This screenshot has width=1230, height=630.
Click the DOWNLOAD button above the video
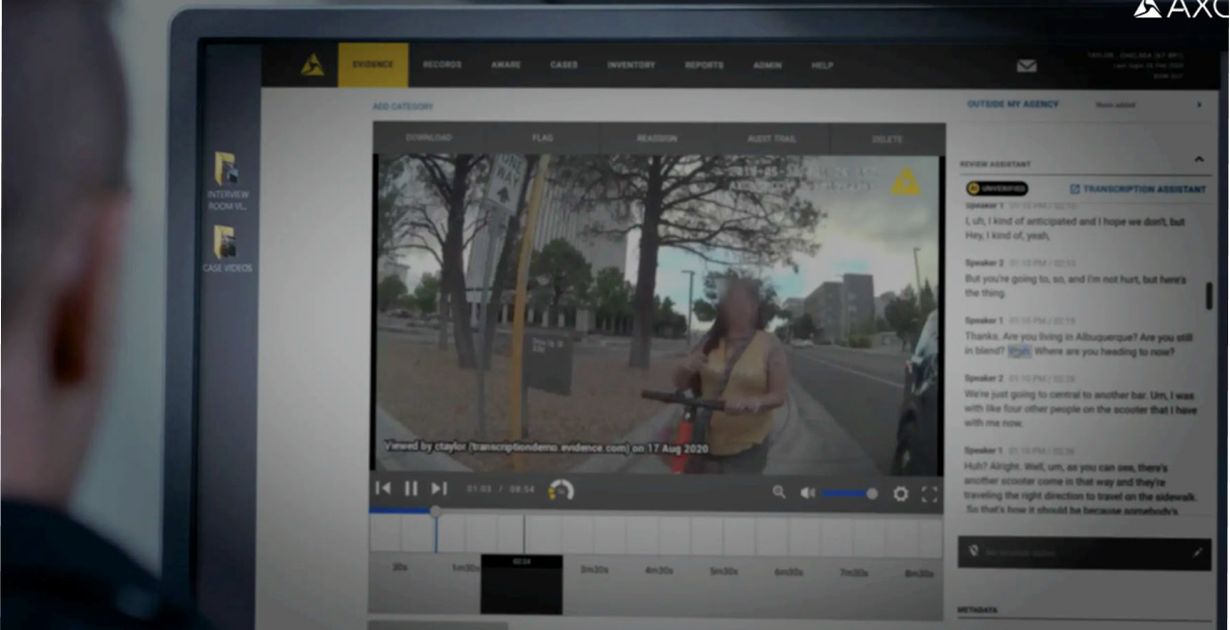[428, 137]
